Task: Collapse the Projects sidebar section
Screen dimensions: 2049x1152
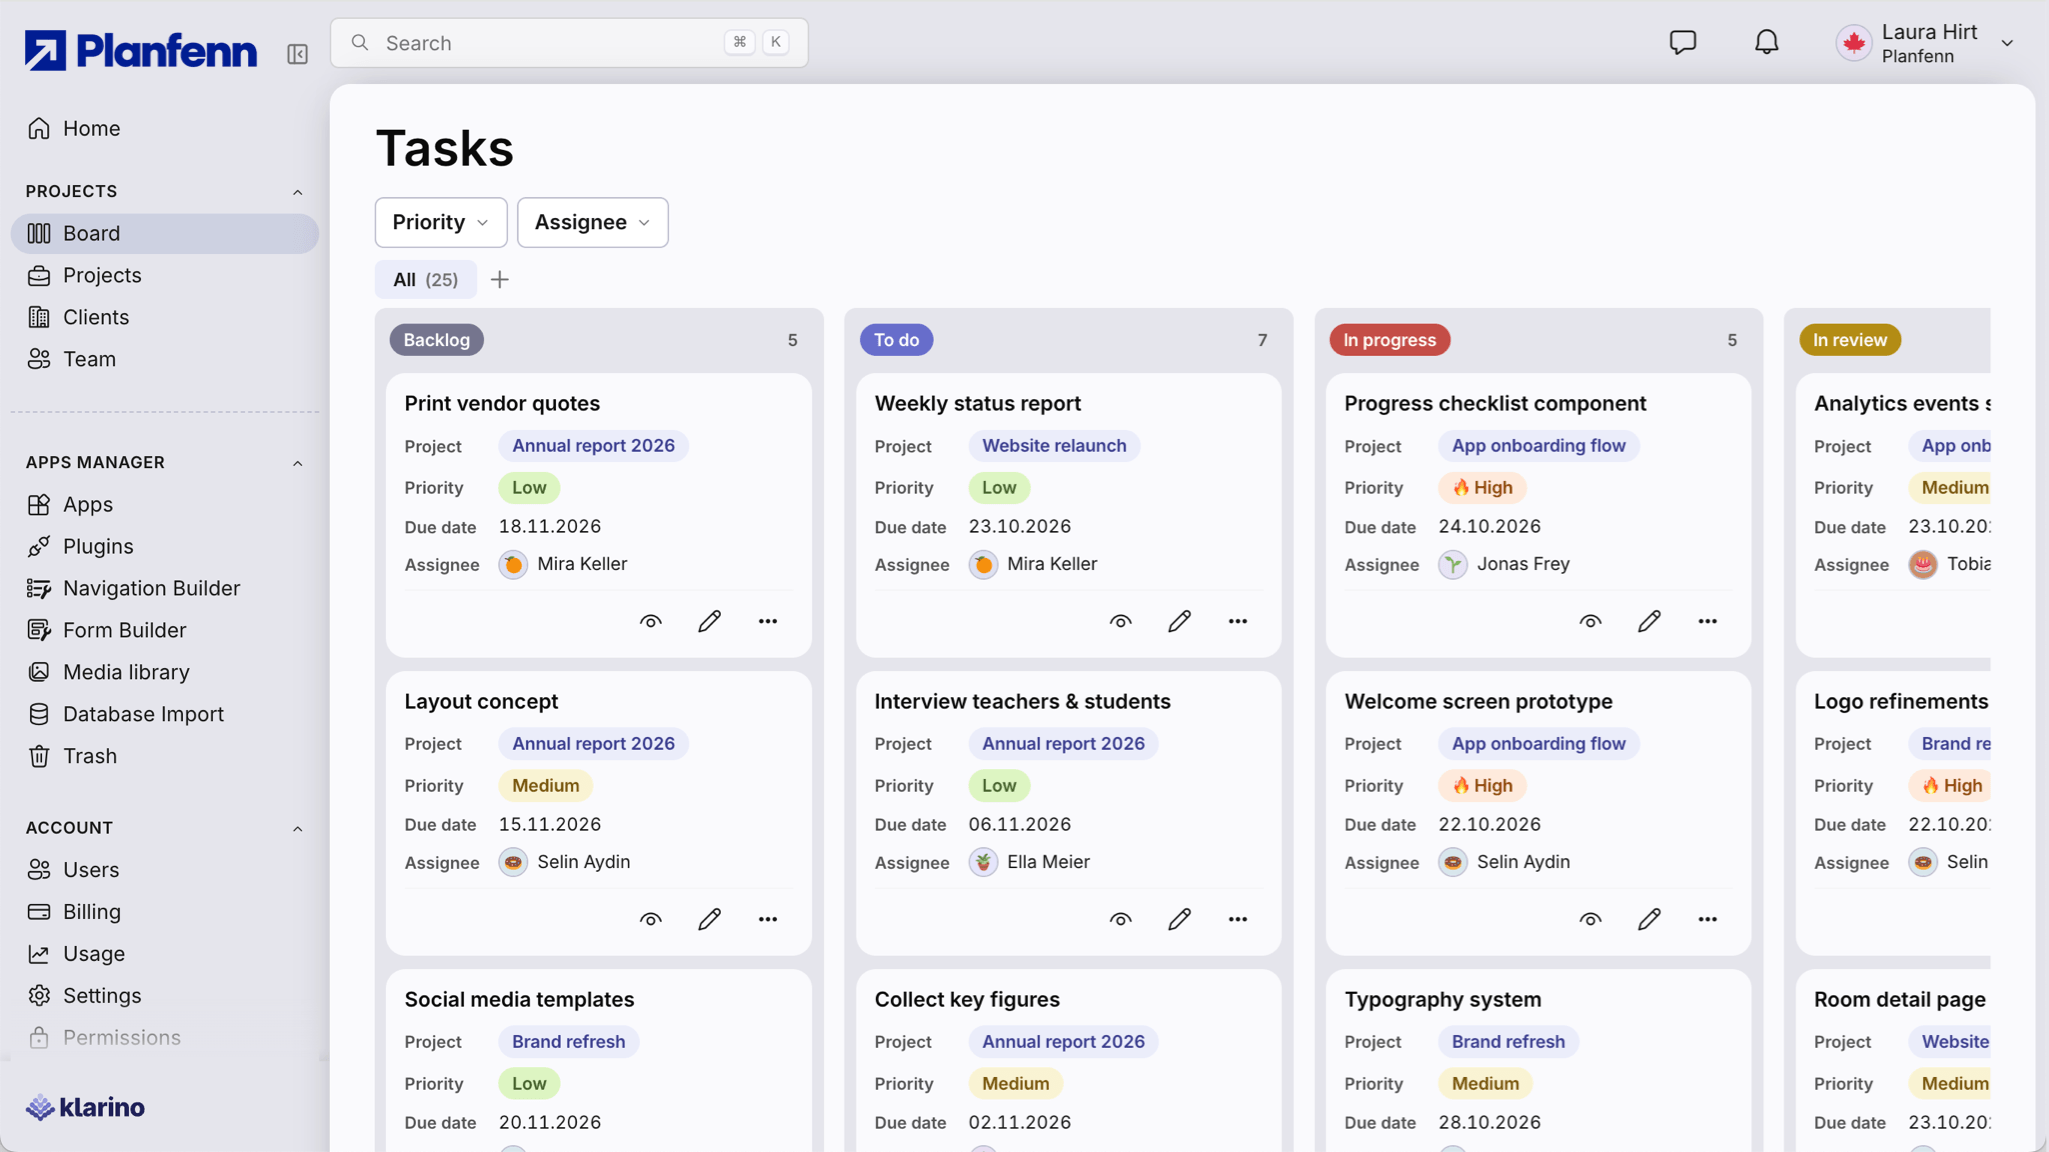Action: tap(297, 192)
